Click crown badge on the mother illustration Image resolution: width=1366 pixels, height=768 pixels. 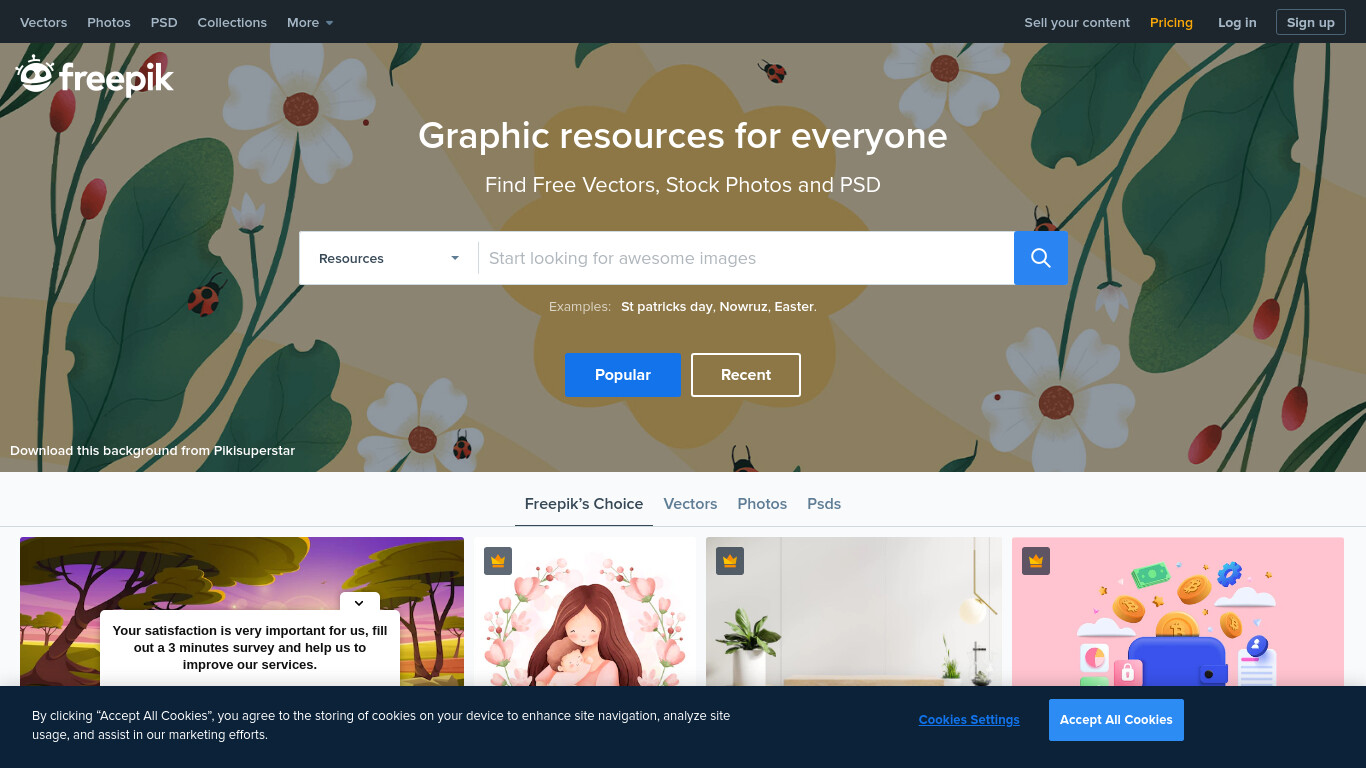(498, 561)
